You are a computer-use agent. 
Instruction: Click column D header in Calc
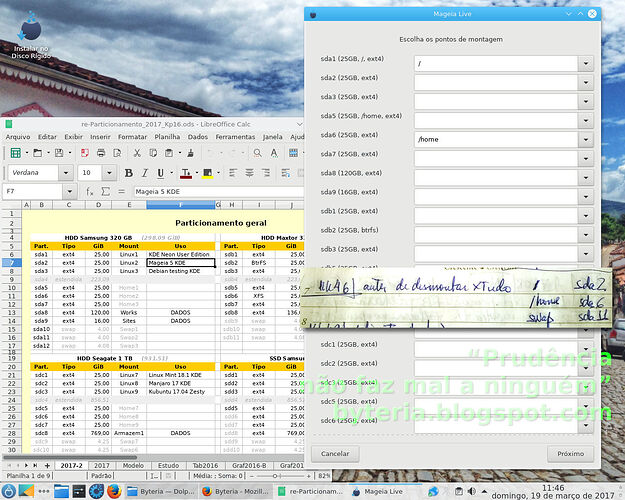pyautogui.click(x=98, y=205)
